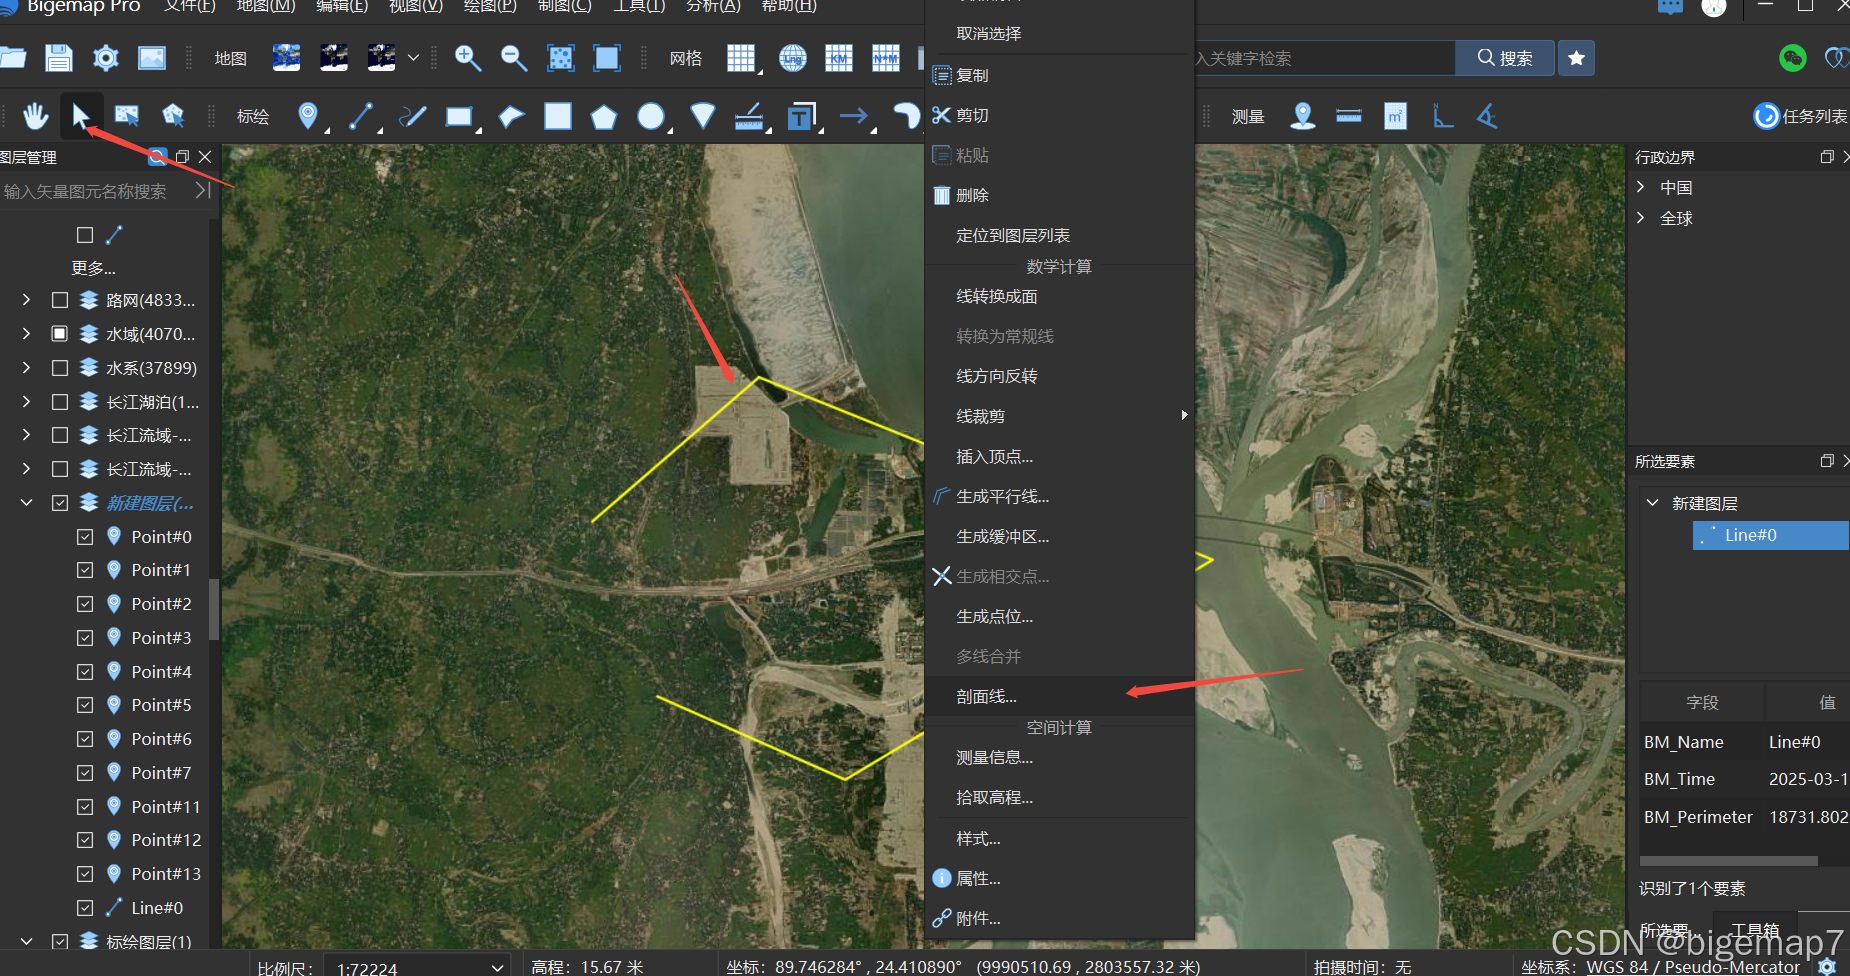Image resolution: width=1850 pixels, height=976 pixels.
Task: Choose 剖面线... from context menu
Action: coord(1060,697)
